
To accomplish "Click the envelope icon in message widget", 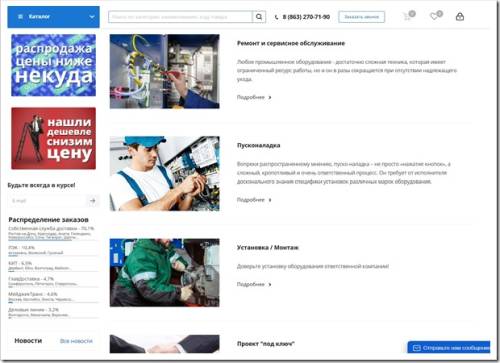I will (416, 348).
